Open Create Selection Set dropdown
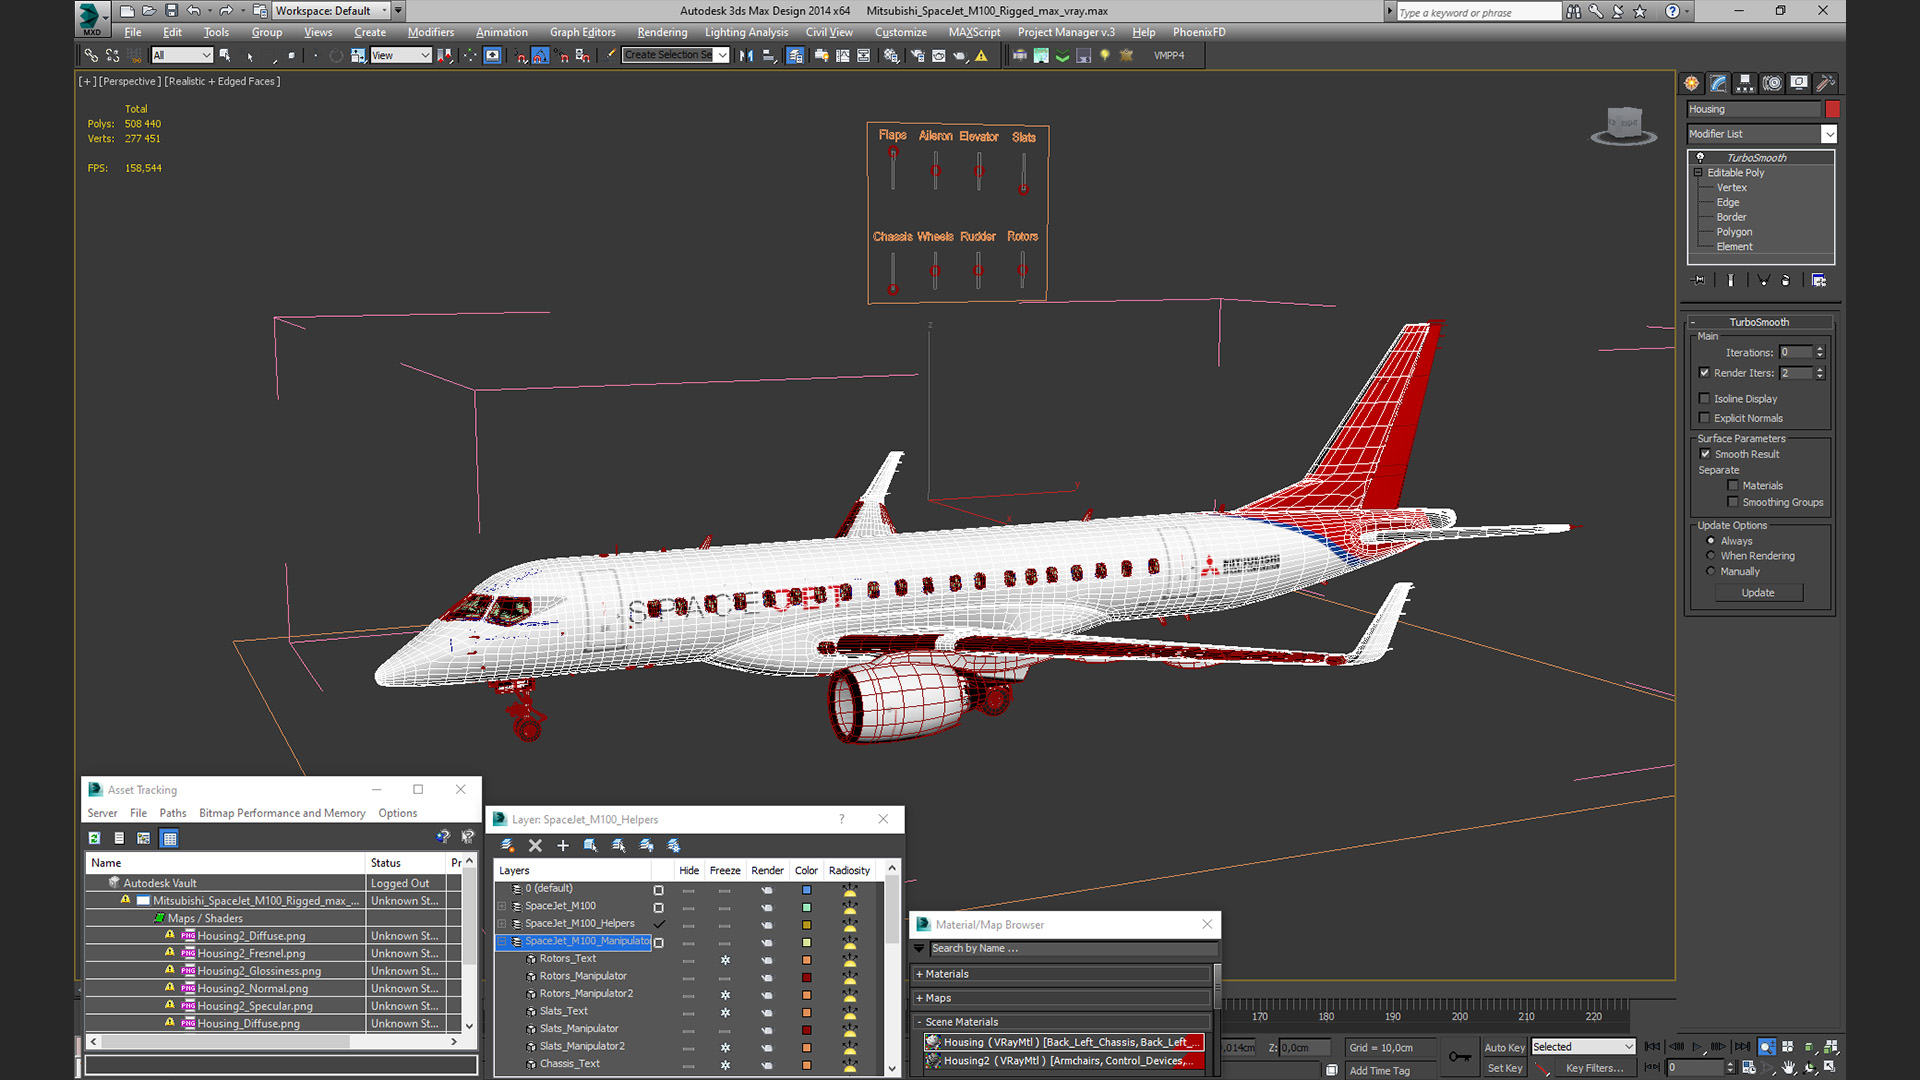Image resolution: width=1920 pixels, height=1080 pixels. (722, 55)
